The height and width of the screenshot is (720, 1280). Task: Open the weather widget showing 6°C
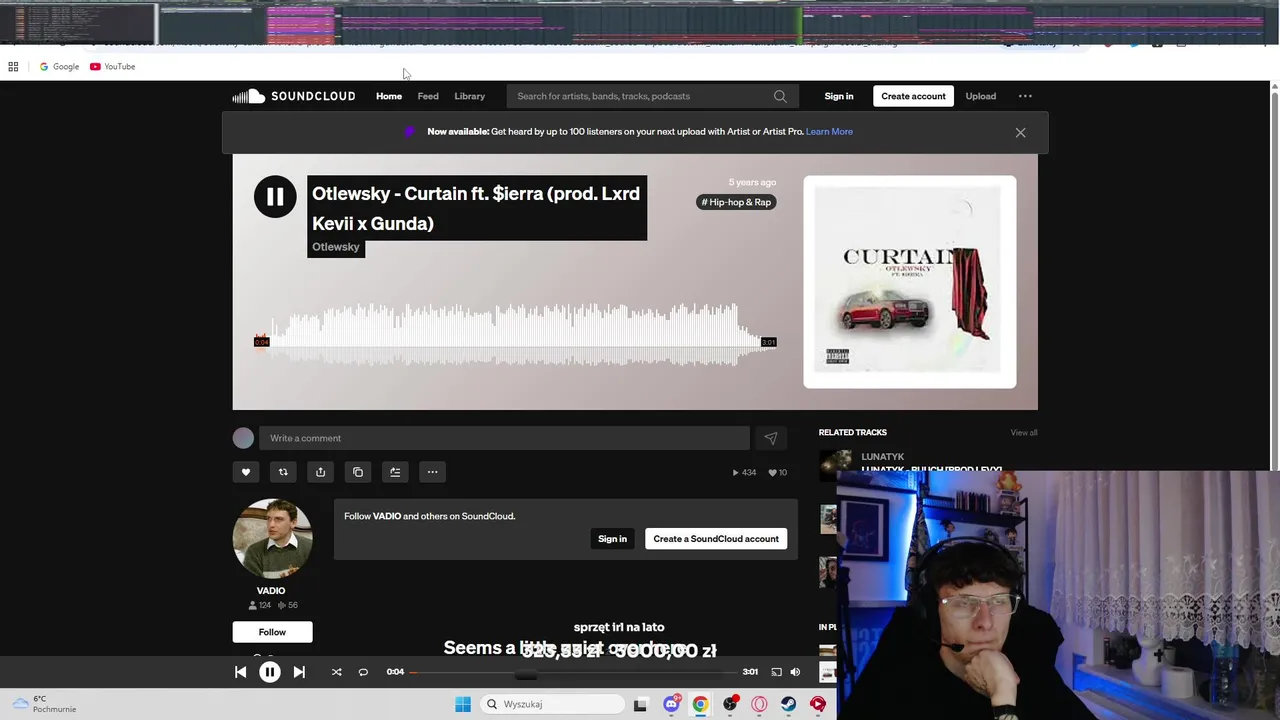click(44, 704)
